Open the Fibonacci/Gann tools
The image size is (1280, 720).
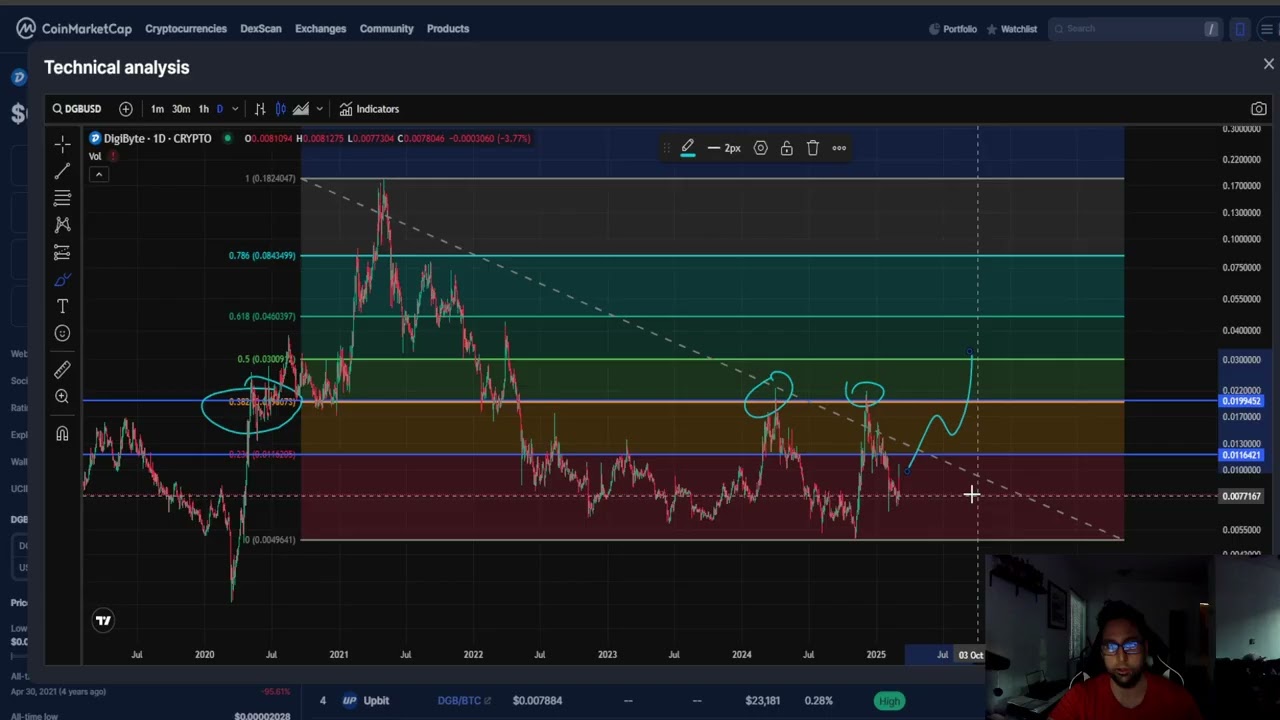click(62, 198)
